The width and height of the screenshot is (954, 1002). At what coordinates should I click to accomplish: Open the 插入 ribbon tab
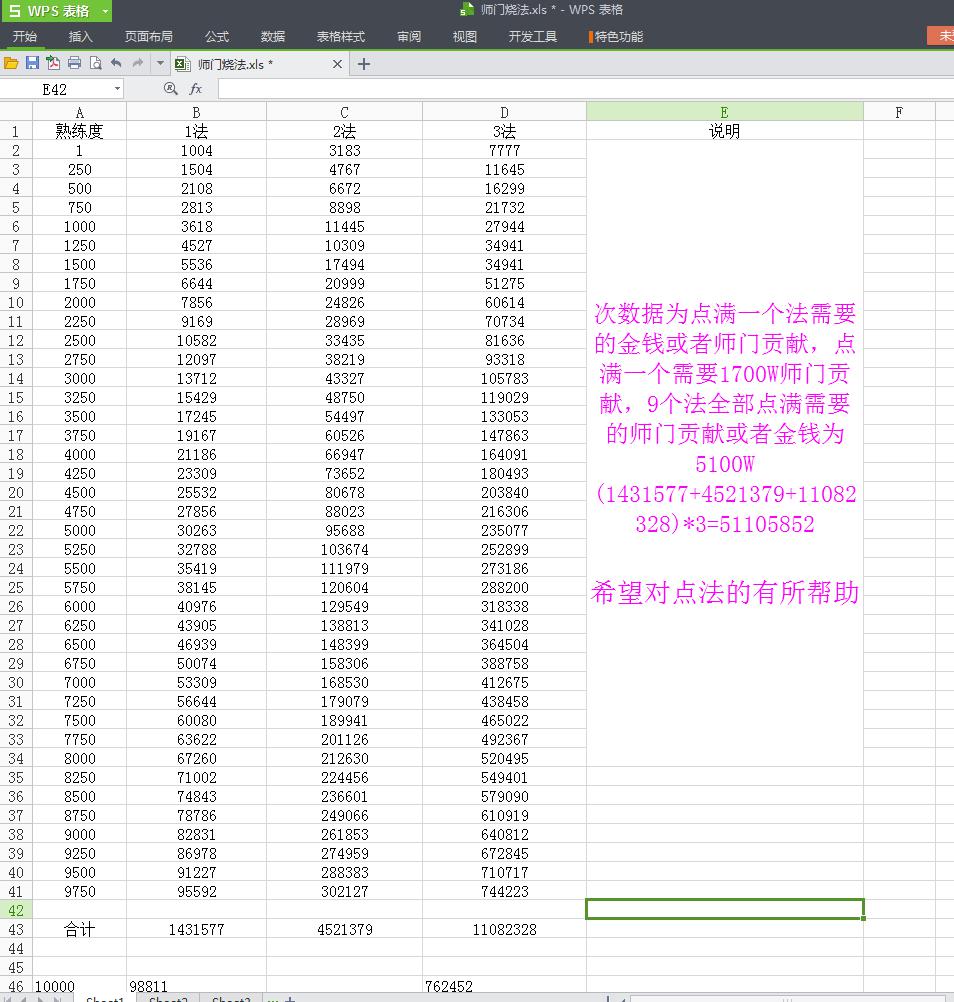pyautogui.click(x=80, y=36)
